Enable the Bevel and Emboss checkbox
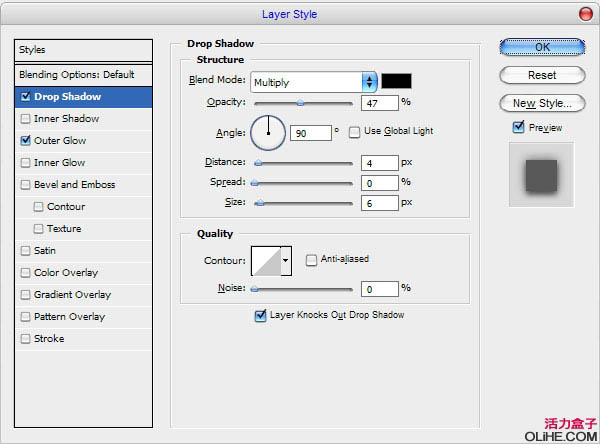 (25, 185)
